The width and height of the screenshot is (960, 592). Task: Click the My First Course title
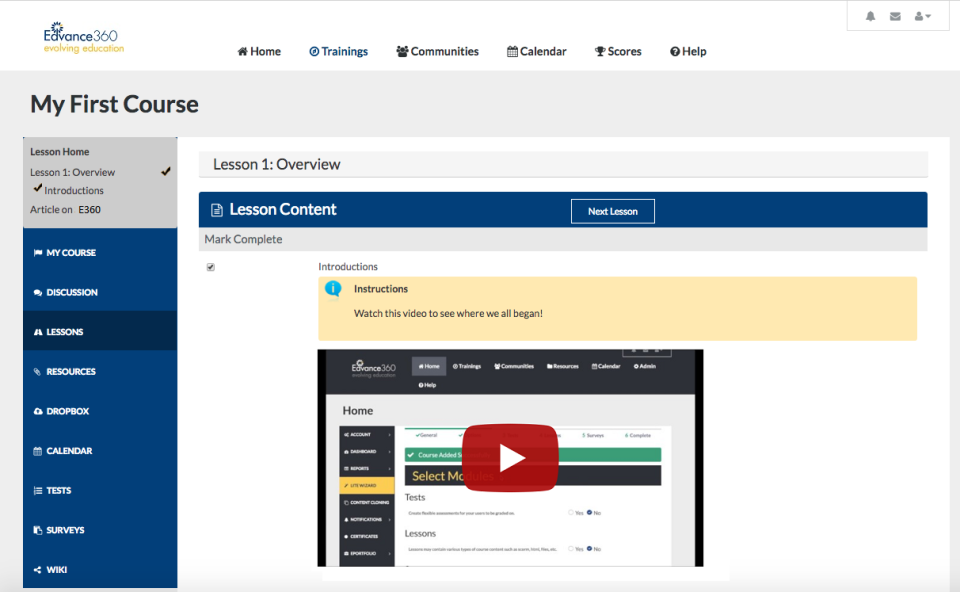[114, 104]
